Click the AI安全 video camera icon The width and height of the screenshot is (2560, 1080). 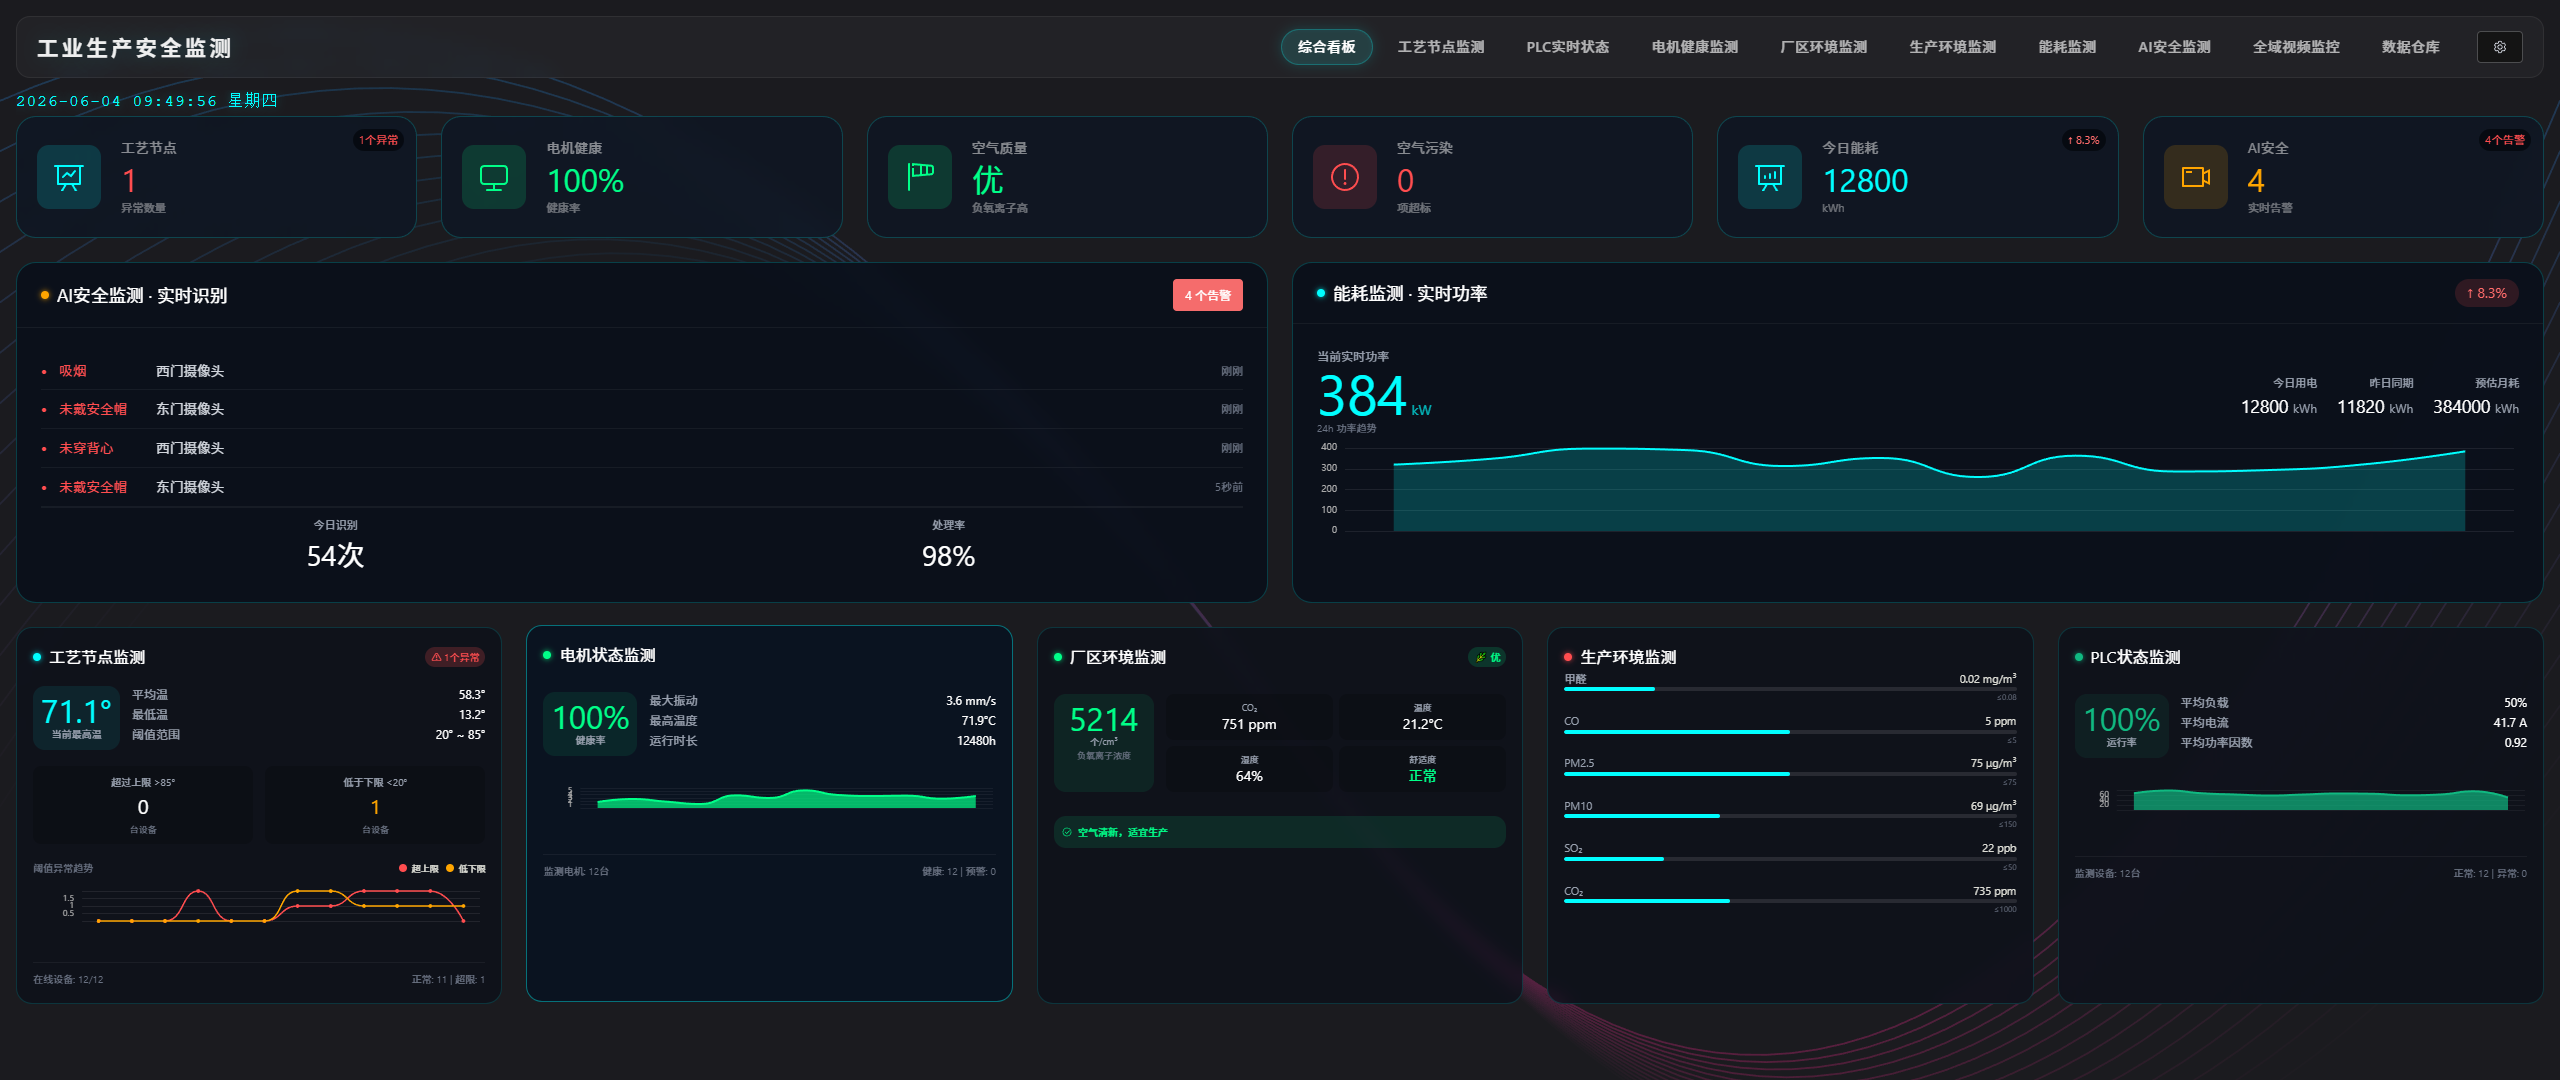(x=2196, y=177)
